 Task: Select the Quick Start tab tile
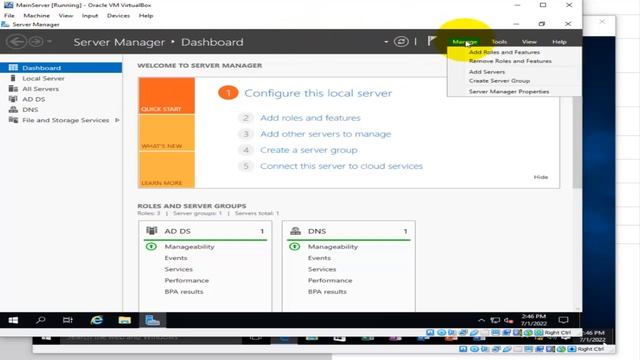click(x=167, y=96)
